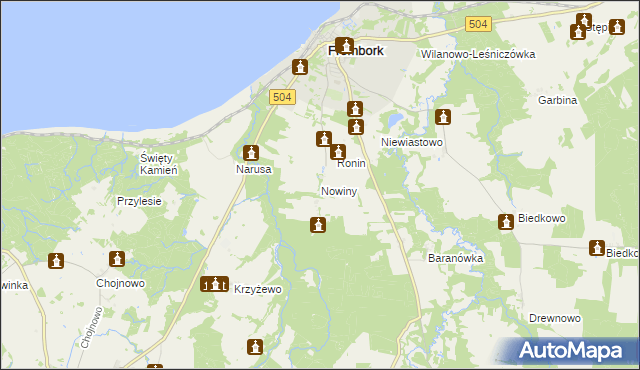The width and height of the screenshot is (640, 370).
Task: Select the church marker above Chojnowo
Action: pos(117,259)
